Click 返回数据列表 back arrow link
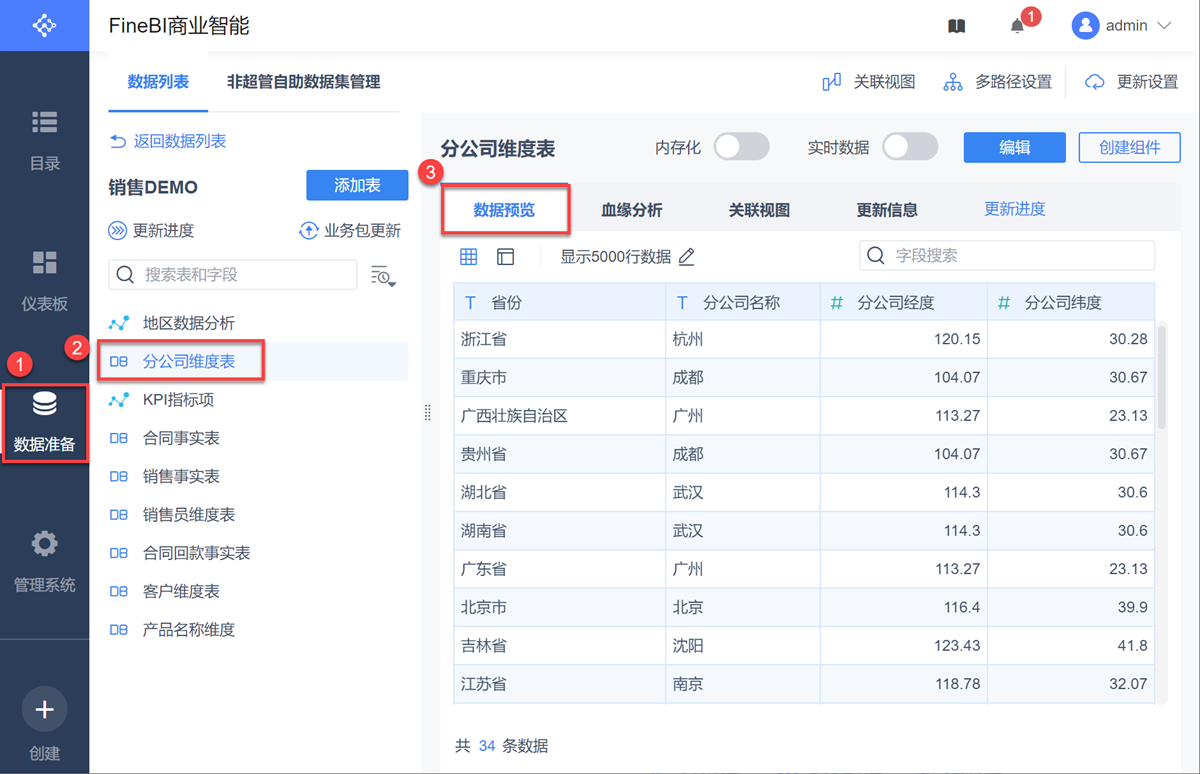The image size is (1200, 774). [167, 141]
